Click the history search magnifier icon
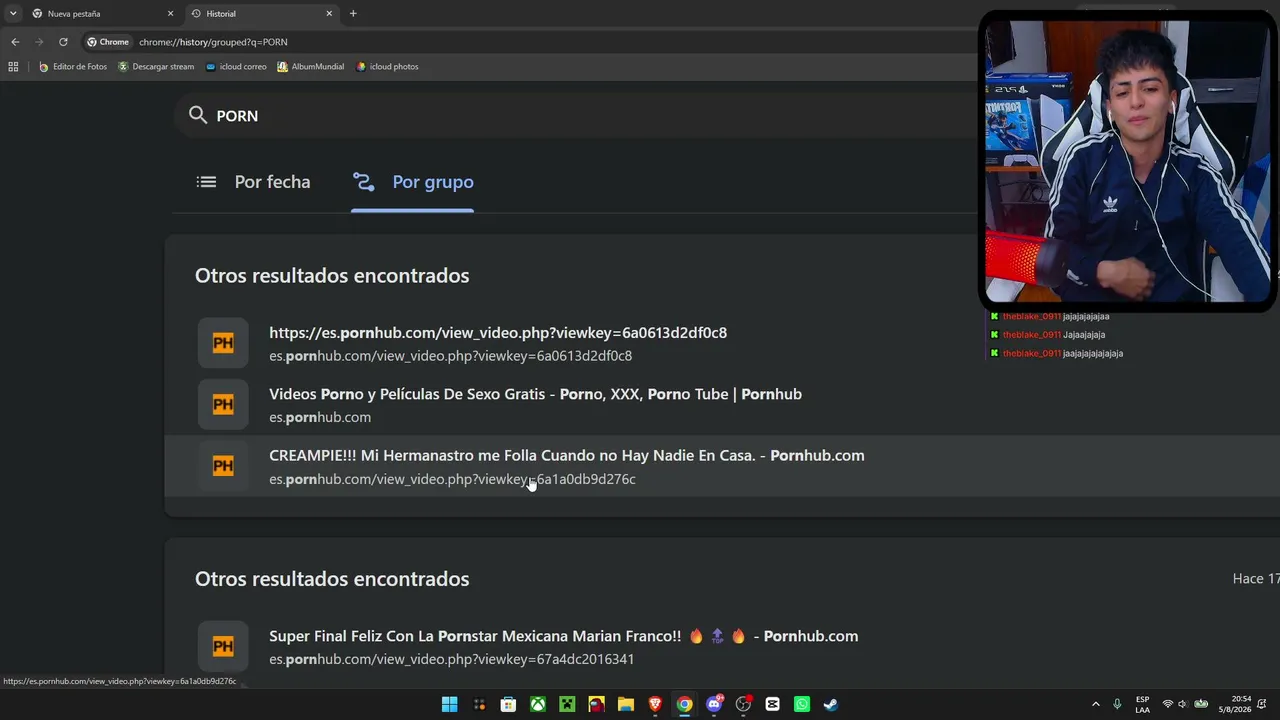 pyautogui.click(x=197, y=115)
